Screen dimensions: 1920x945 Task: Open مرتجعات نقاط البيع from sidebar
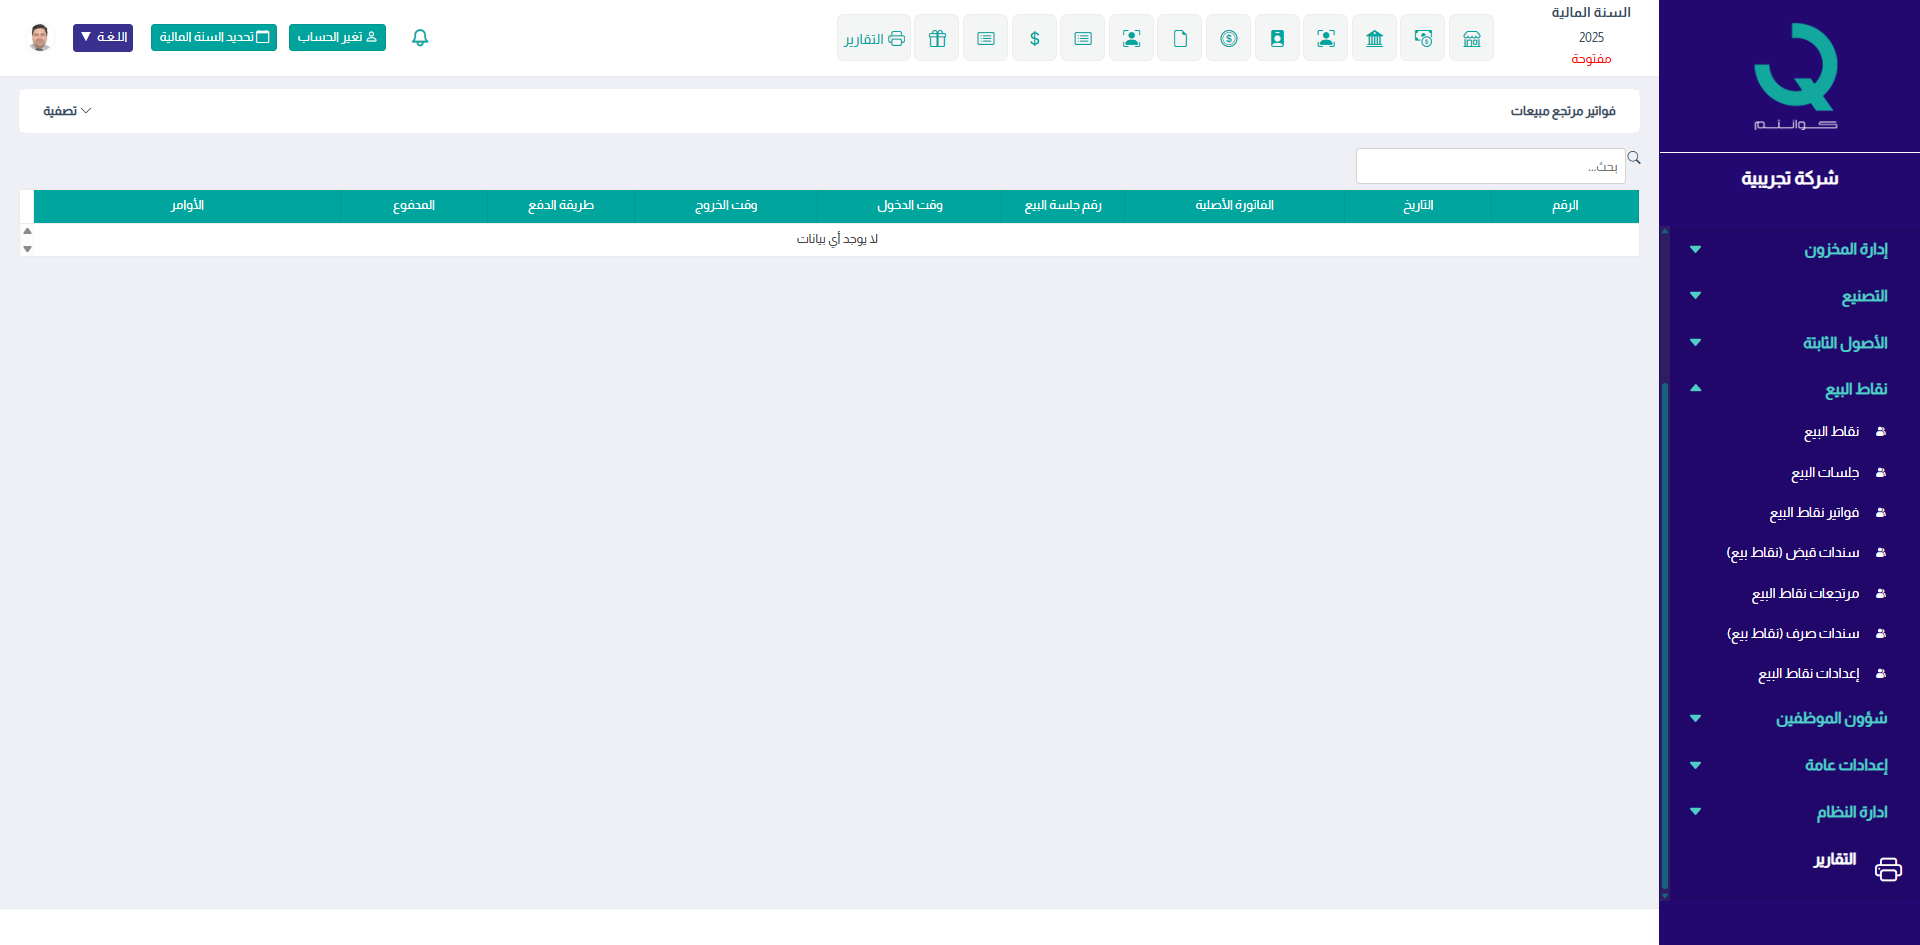(x=1805, y=593)
